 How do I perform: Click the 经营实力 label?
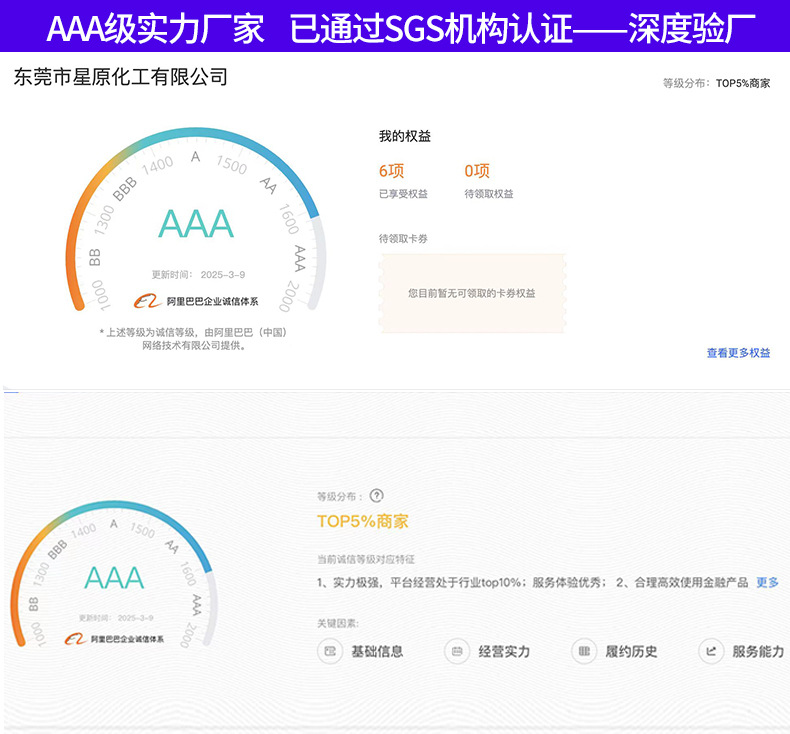(x=504, y=651)
